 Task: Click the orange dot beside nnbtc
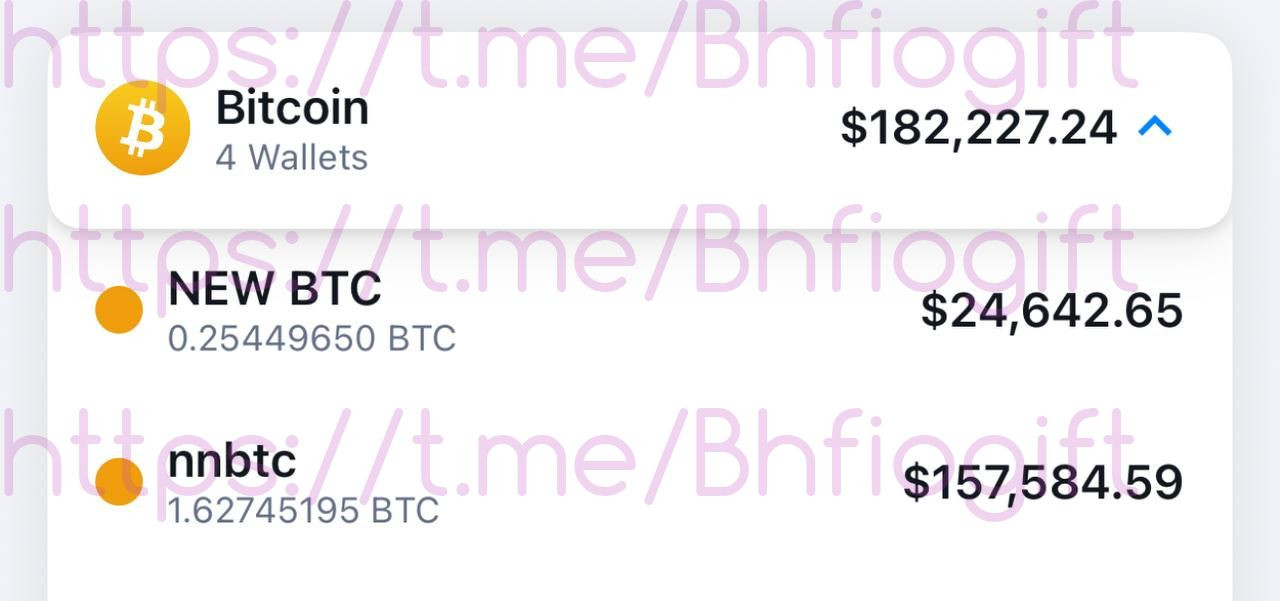click(119, 481)
